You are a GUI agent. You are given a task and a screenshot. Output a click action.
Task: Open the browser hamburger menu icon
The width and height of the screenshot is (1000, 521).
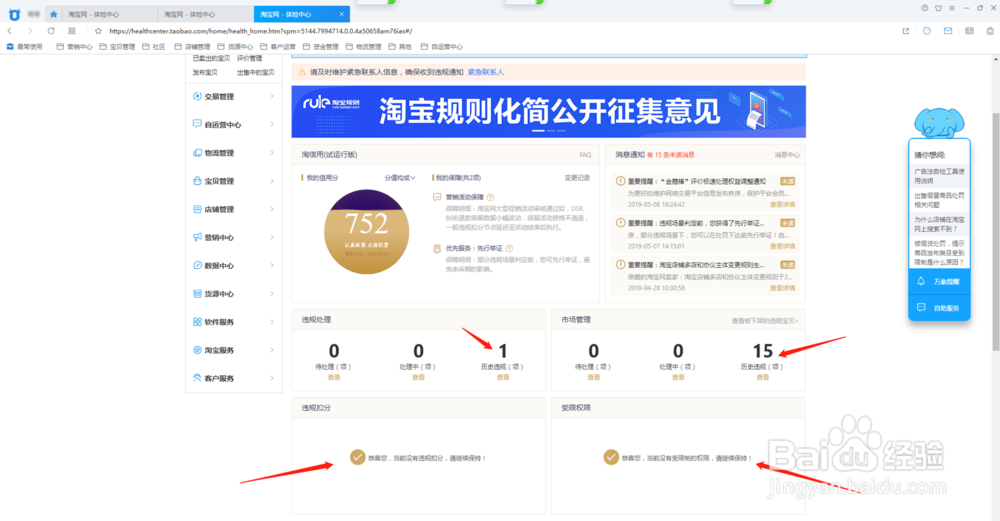(x=952, y=8)
